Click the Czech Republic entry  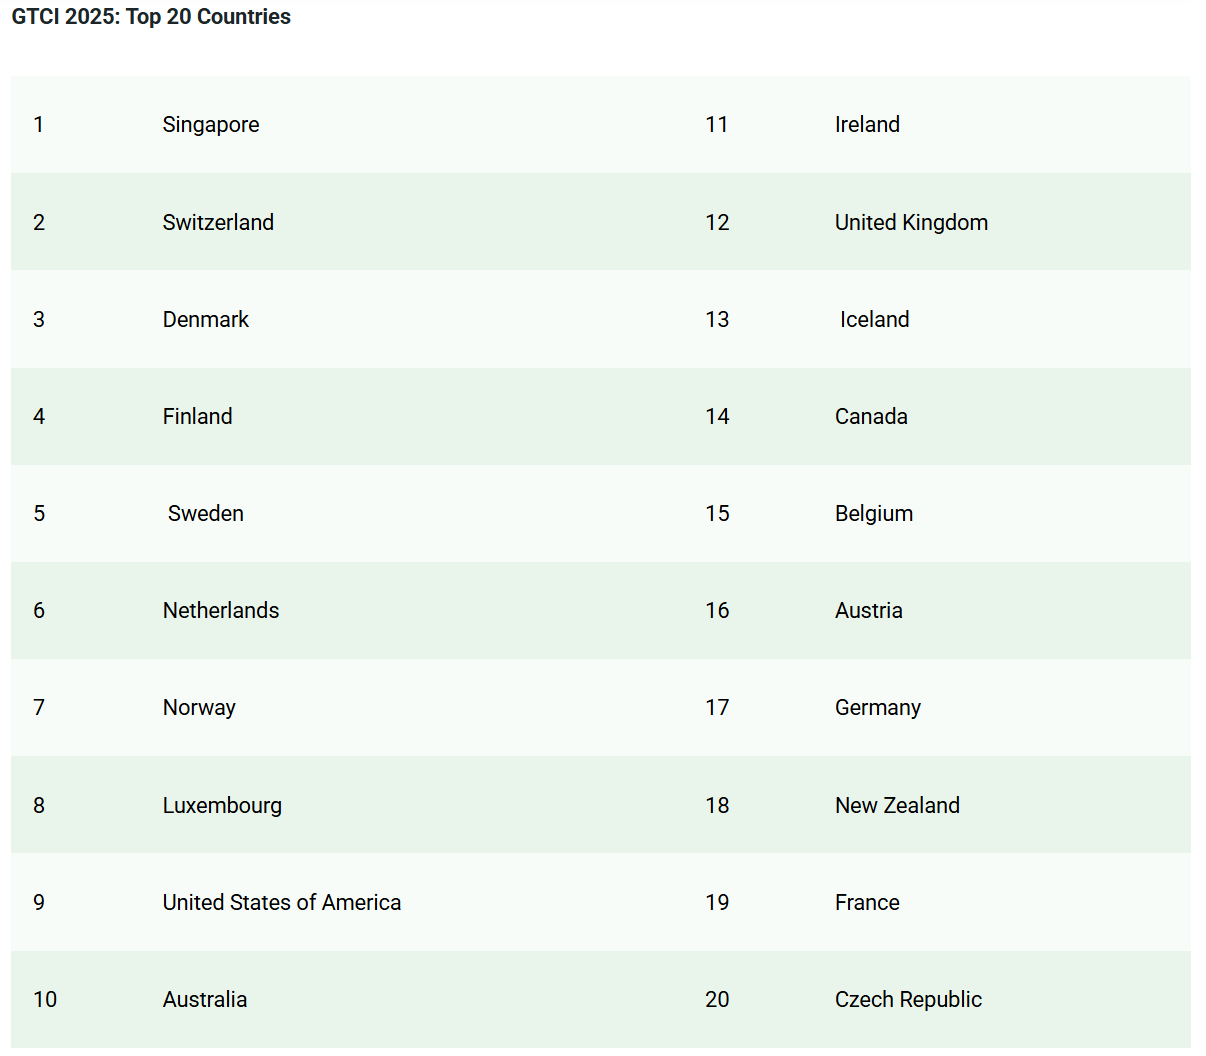click(908, 999)
